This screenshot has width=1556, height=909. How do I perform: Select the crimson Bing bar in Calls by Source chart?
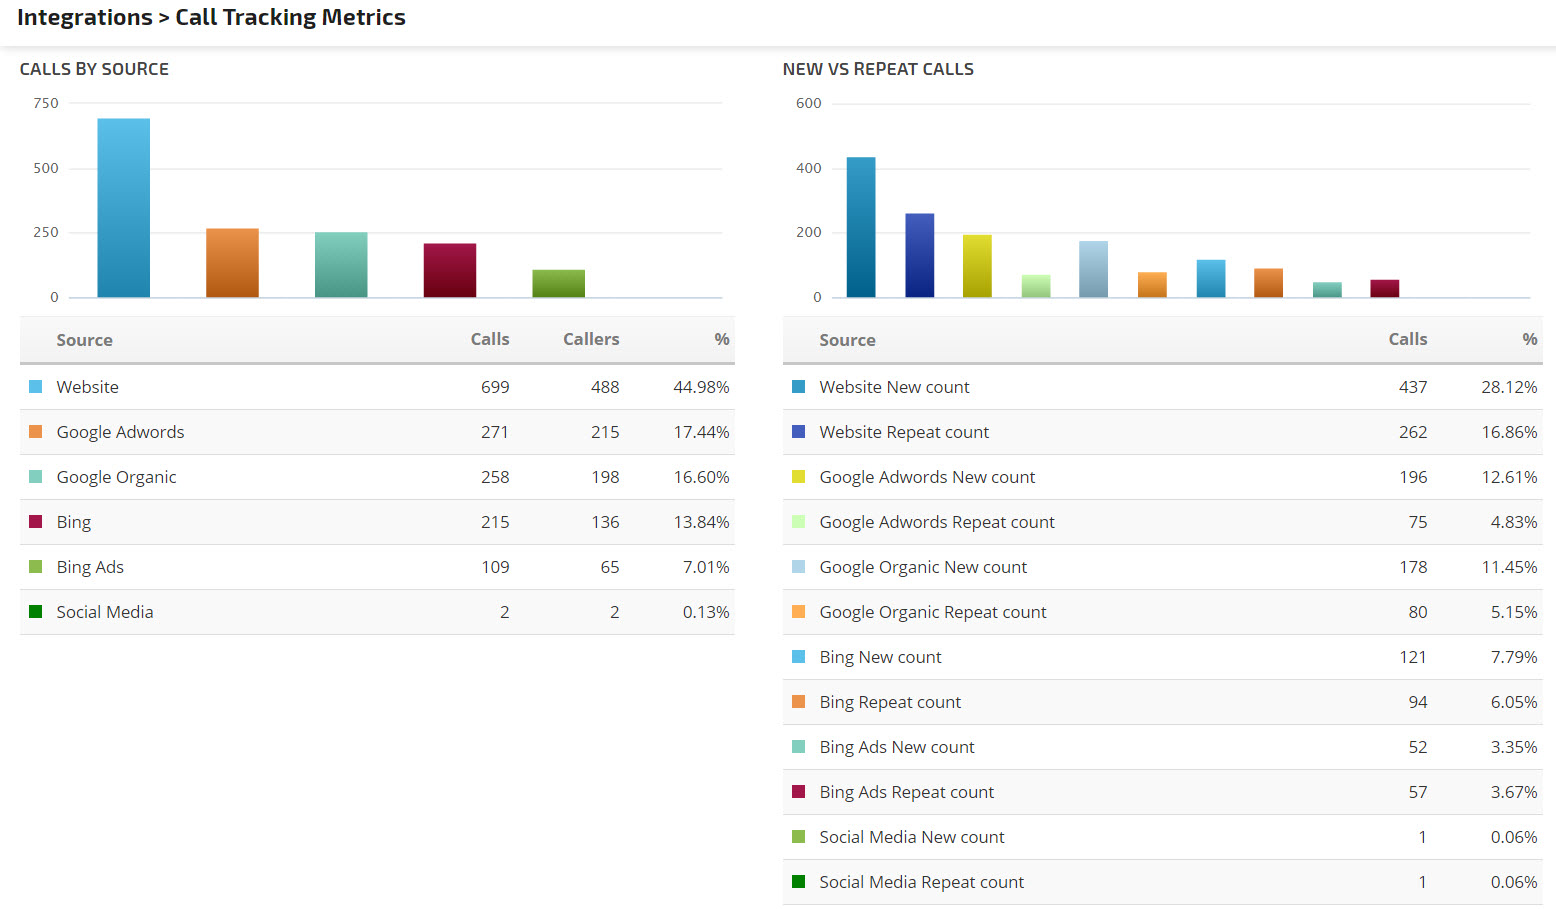pos(450,270)
